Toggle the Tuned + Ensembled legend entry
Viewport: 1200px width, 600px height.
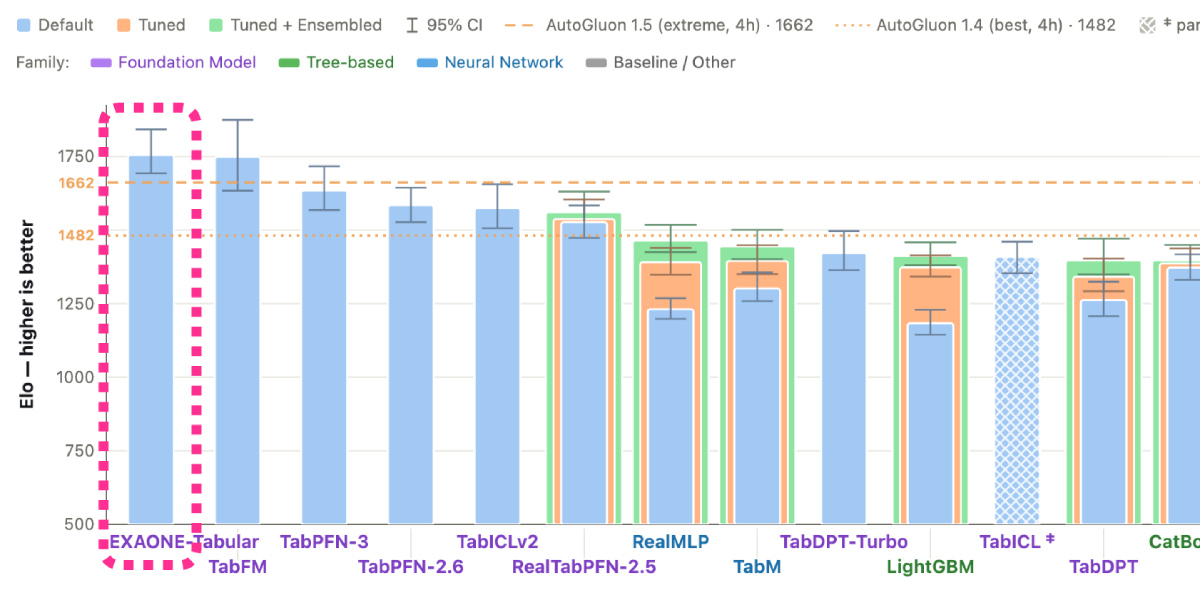pyautogui.click(x=295, y=25)
